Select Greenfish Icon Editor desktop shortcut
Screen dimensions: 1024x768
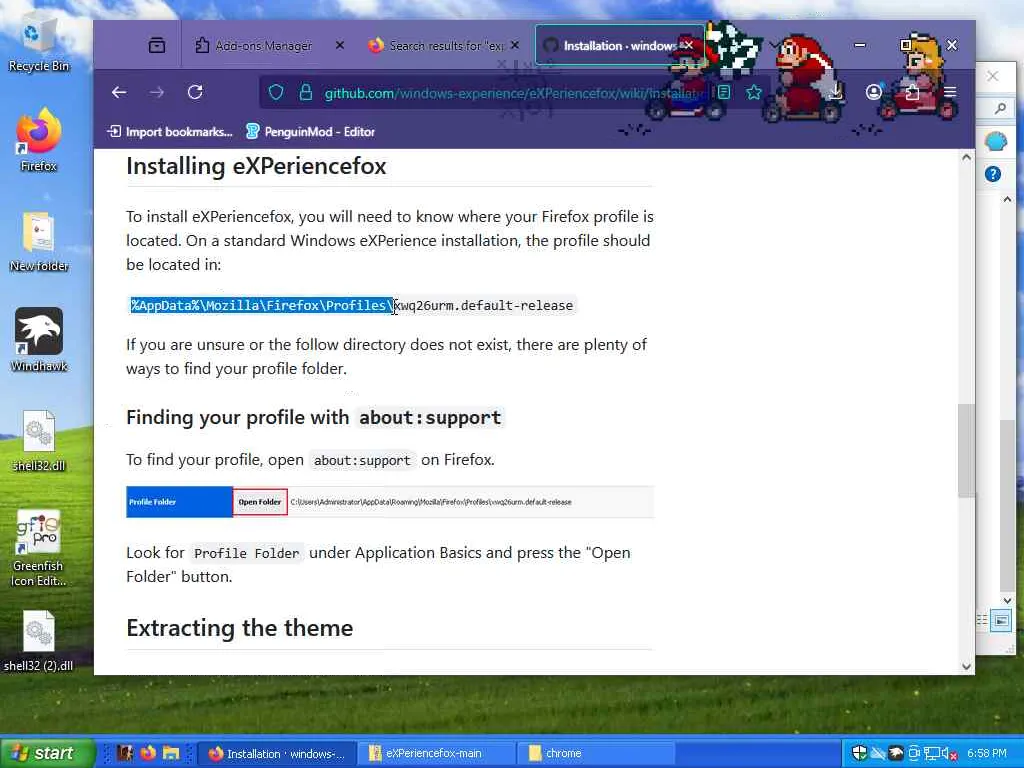(39, 547)
